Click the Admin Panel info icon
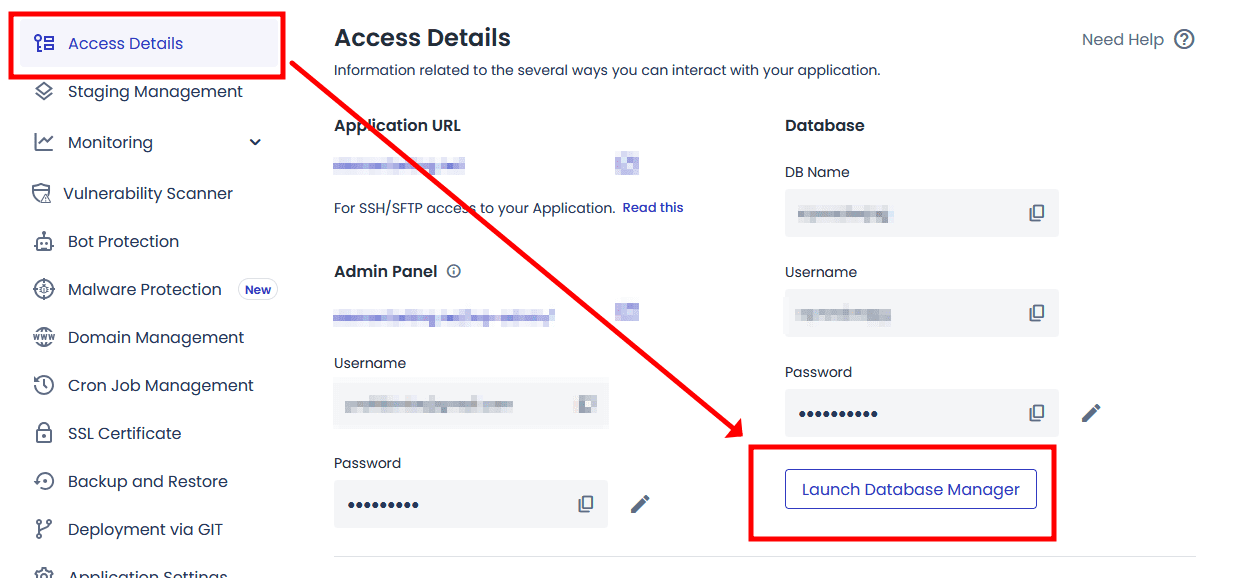Viewport: 1252px width, 578px height. [454, 271]
